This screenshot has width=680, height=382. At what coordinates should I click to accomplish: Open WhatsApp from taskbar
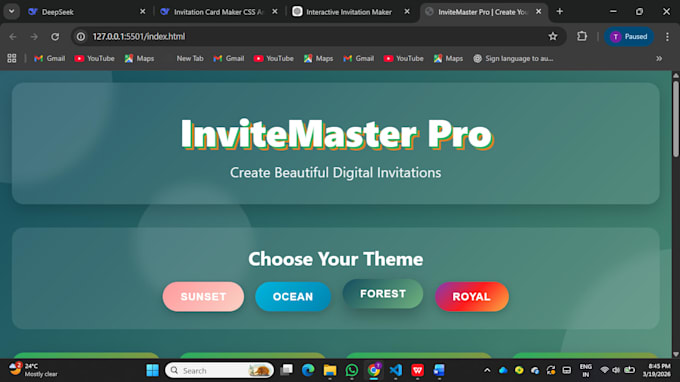point(352,370)
